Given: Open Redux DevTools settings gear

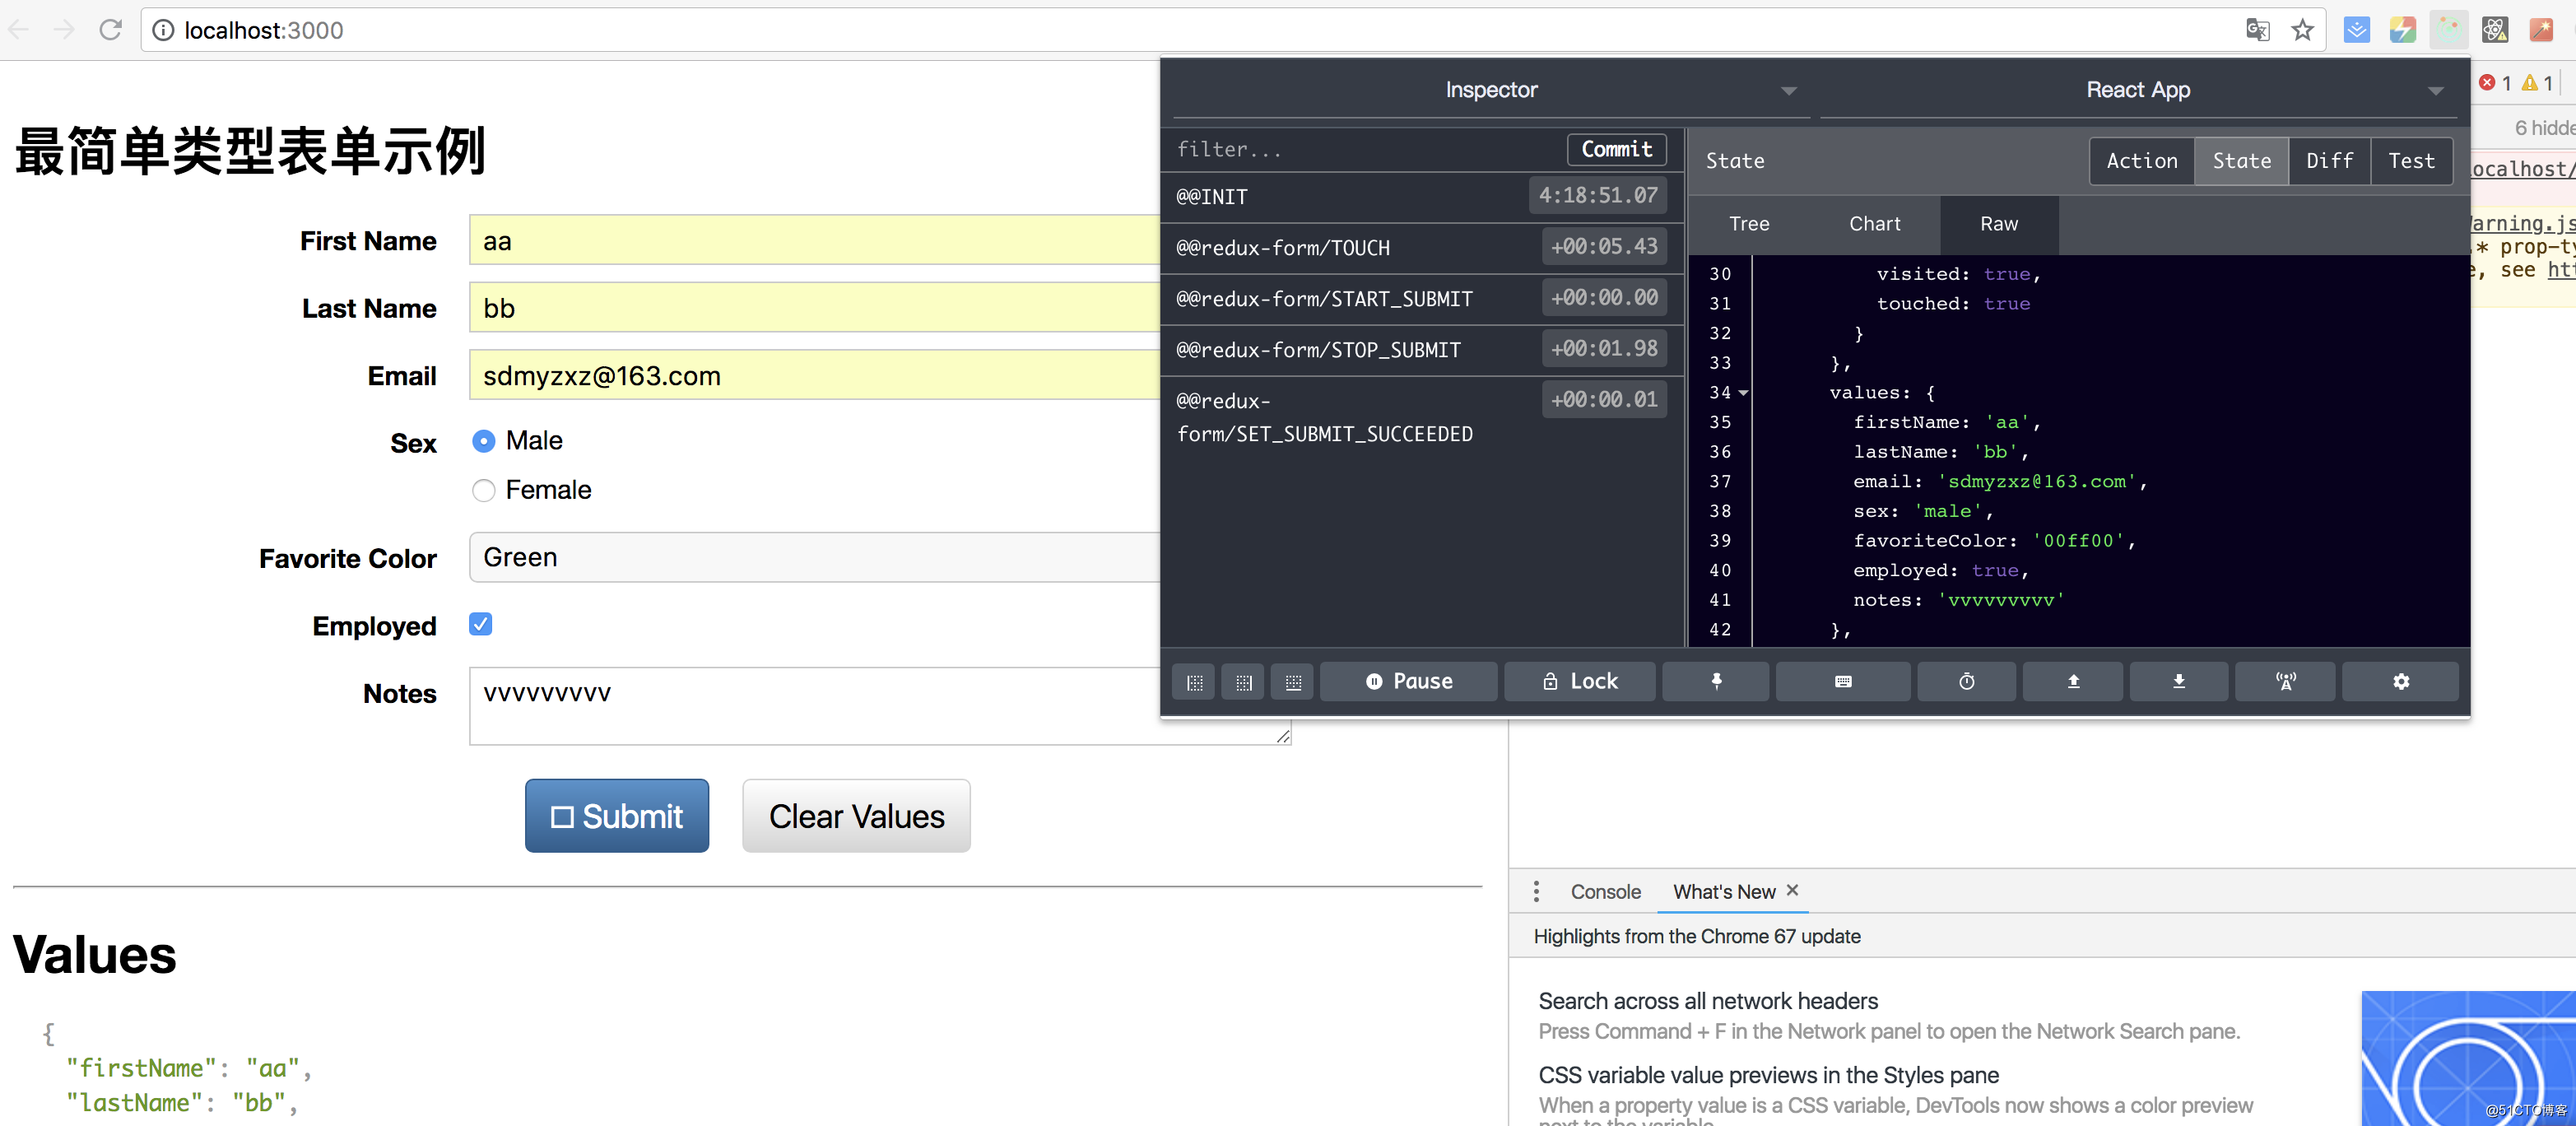Looking at the screenshot, I should 2400,682.
